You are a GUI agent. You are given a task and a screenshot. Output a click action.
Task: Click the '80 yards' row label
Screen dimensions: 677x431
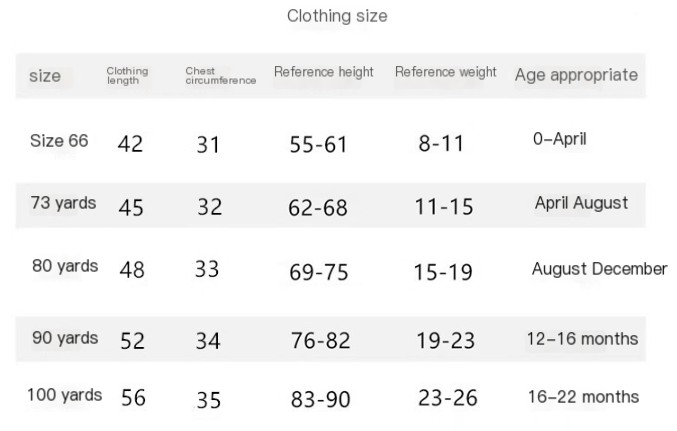tap(65, 267)
